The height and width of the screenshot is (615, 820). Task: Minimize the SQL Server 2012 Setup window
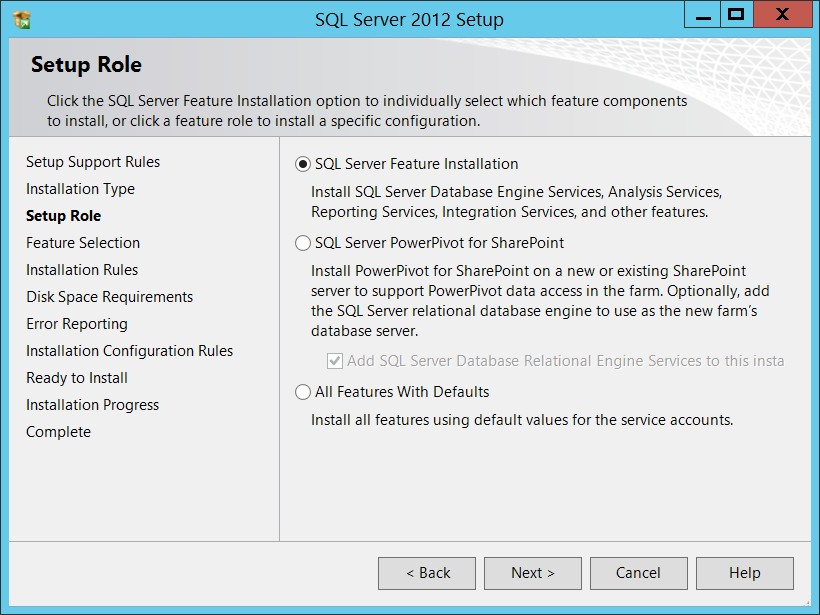pyautogui.click(x=703, y=15)
